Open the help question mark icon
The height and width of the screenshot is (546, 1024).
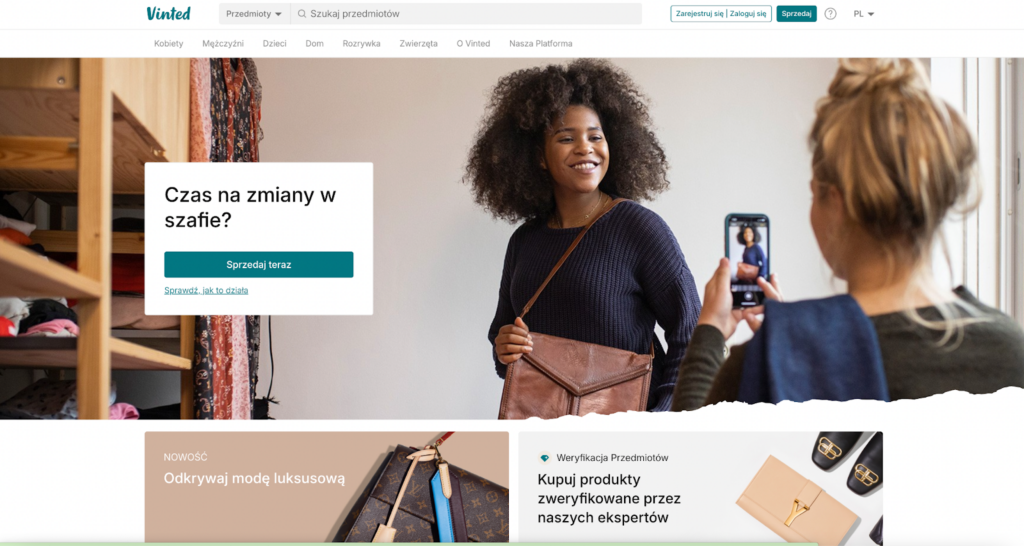(830, 14)
